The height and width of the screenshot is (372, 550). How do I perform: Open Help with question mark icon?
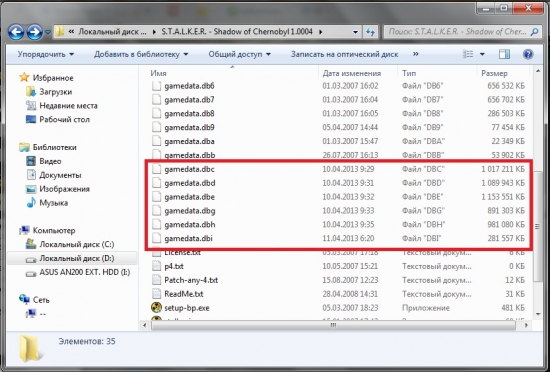point(528,54)
